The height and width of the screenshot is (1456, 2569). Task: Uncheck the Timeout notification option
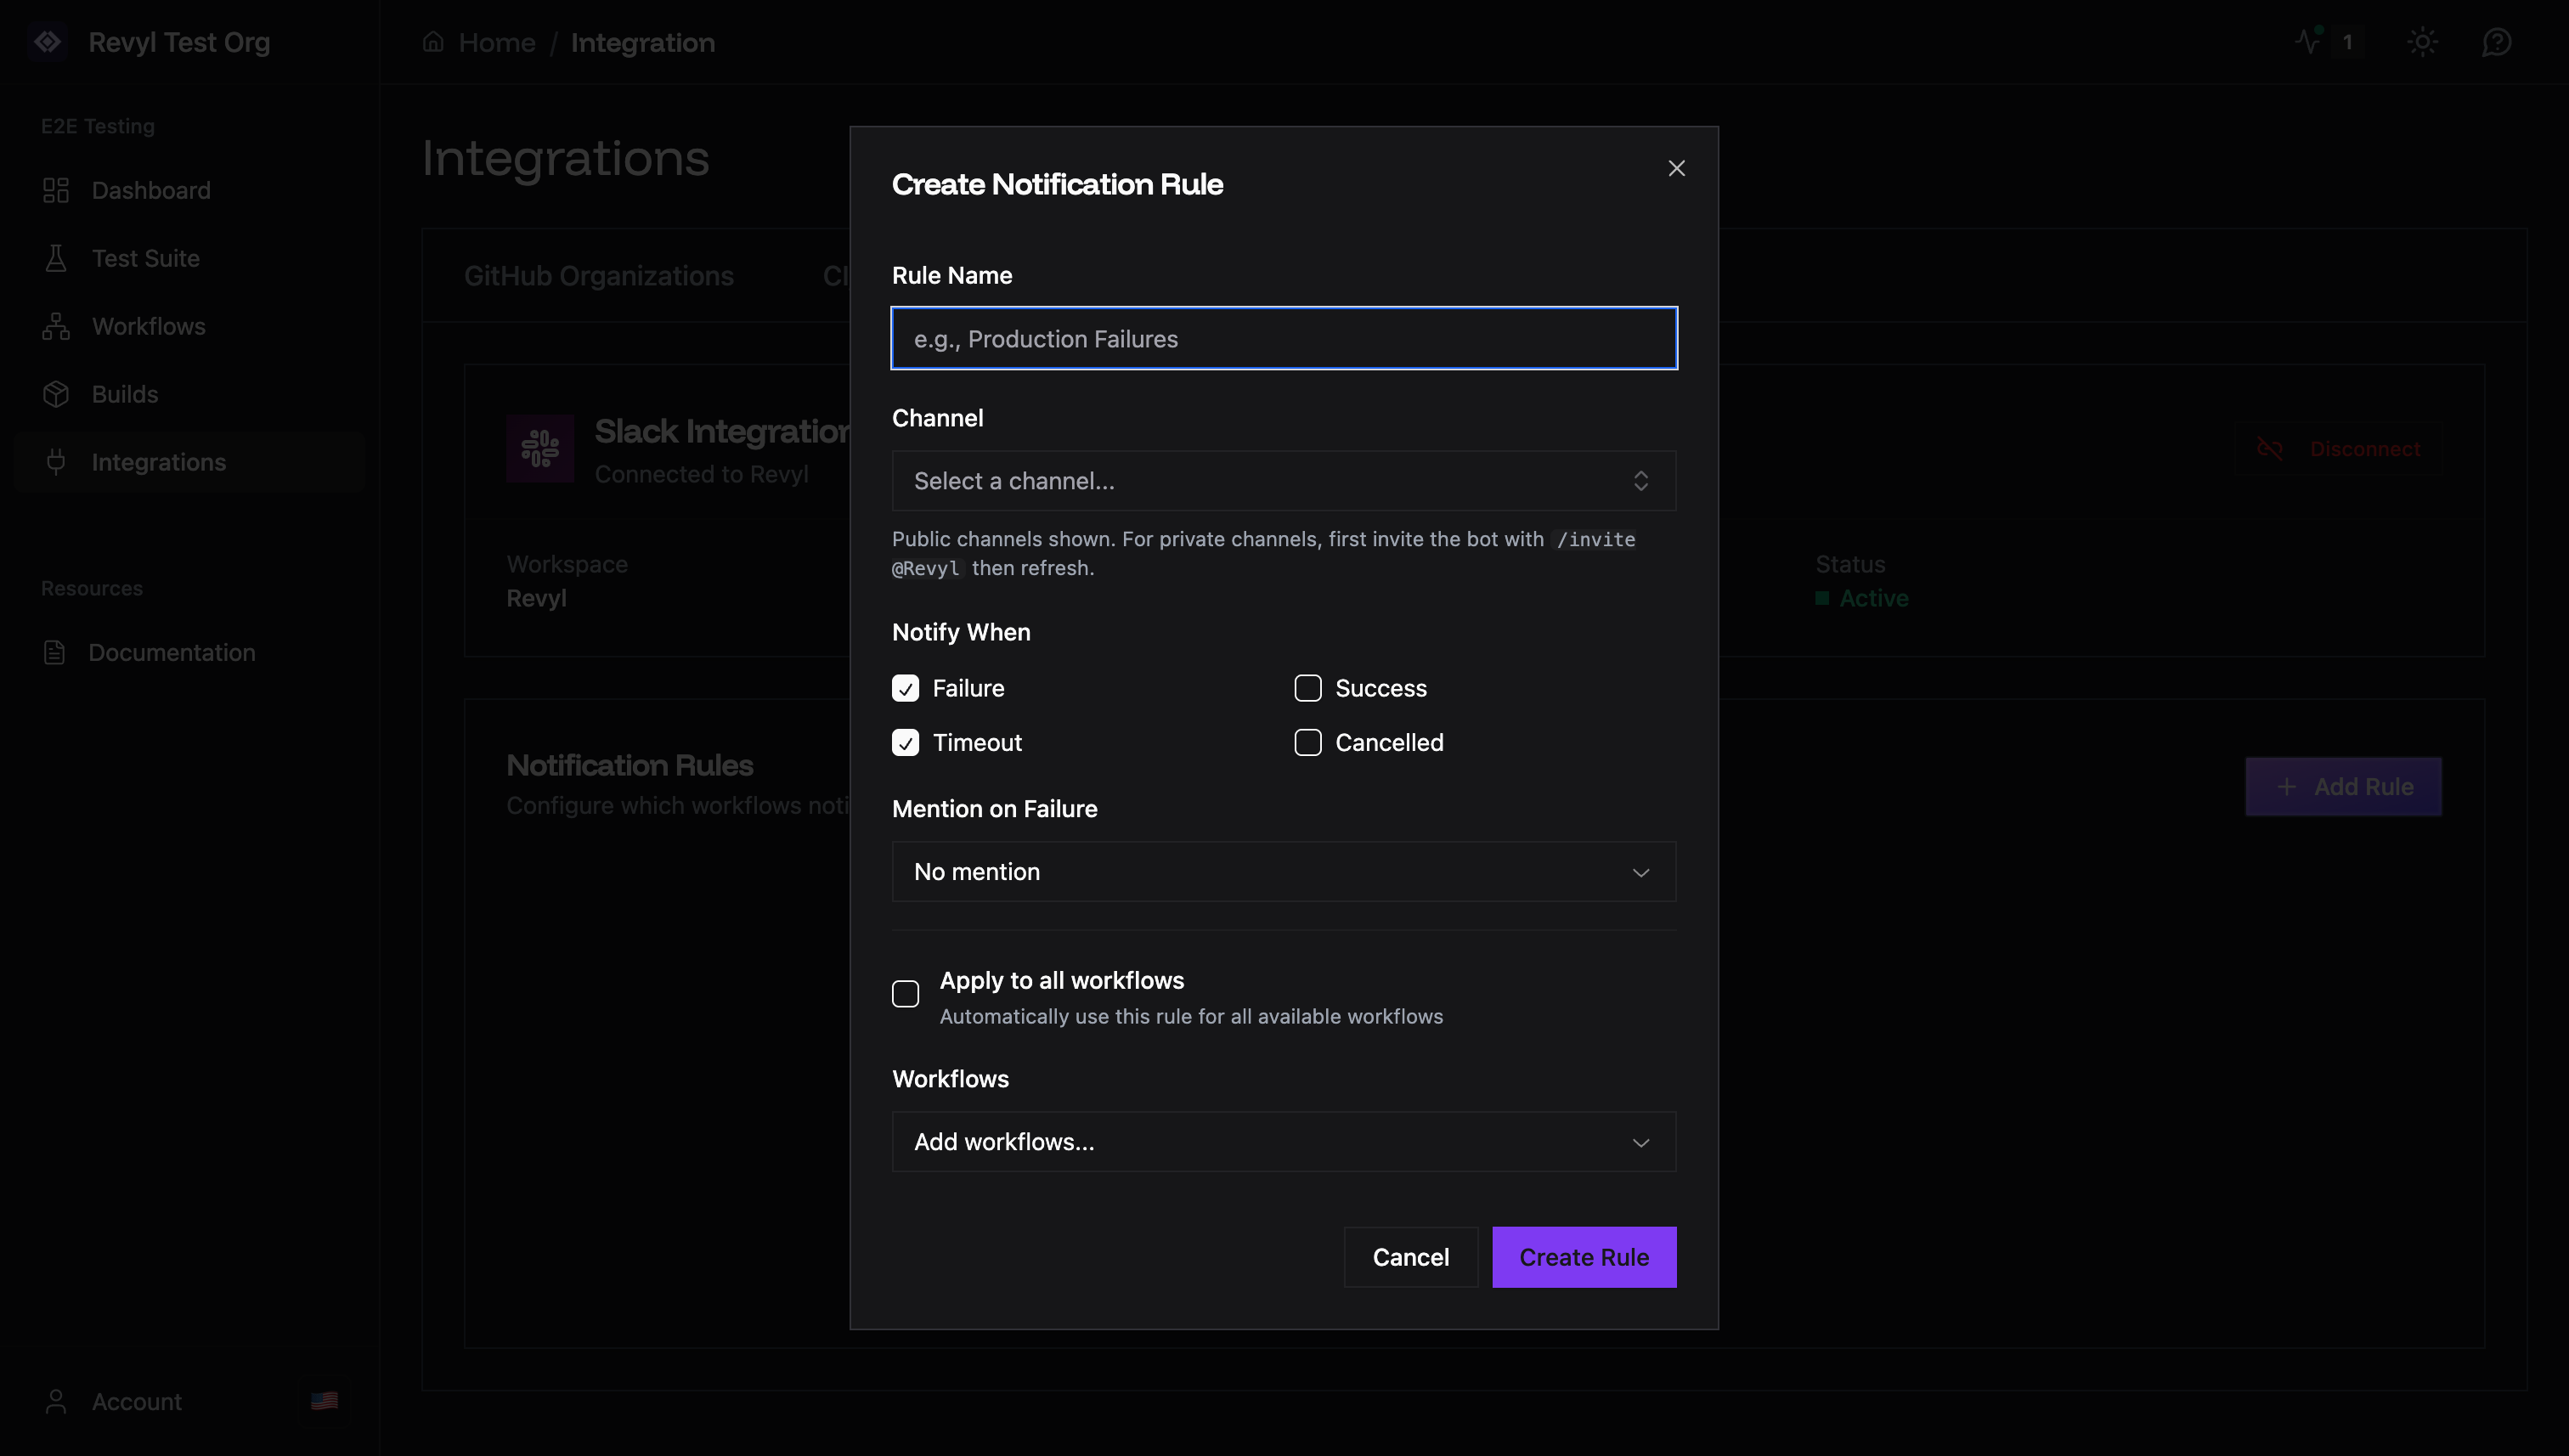pyautogui.click(x=905, y=742)
